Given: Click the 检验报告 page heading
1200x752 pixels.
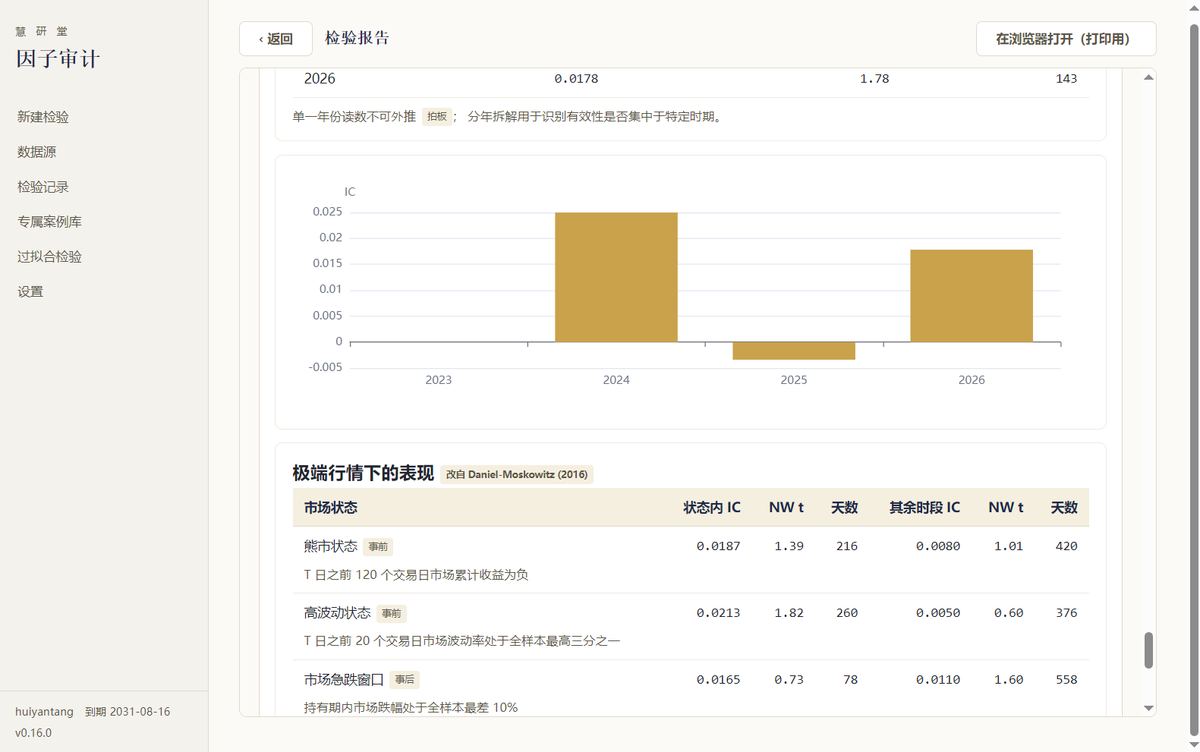Looking at the screenshot, I should click(357, 38).
